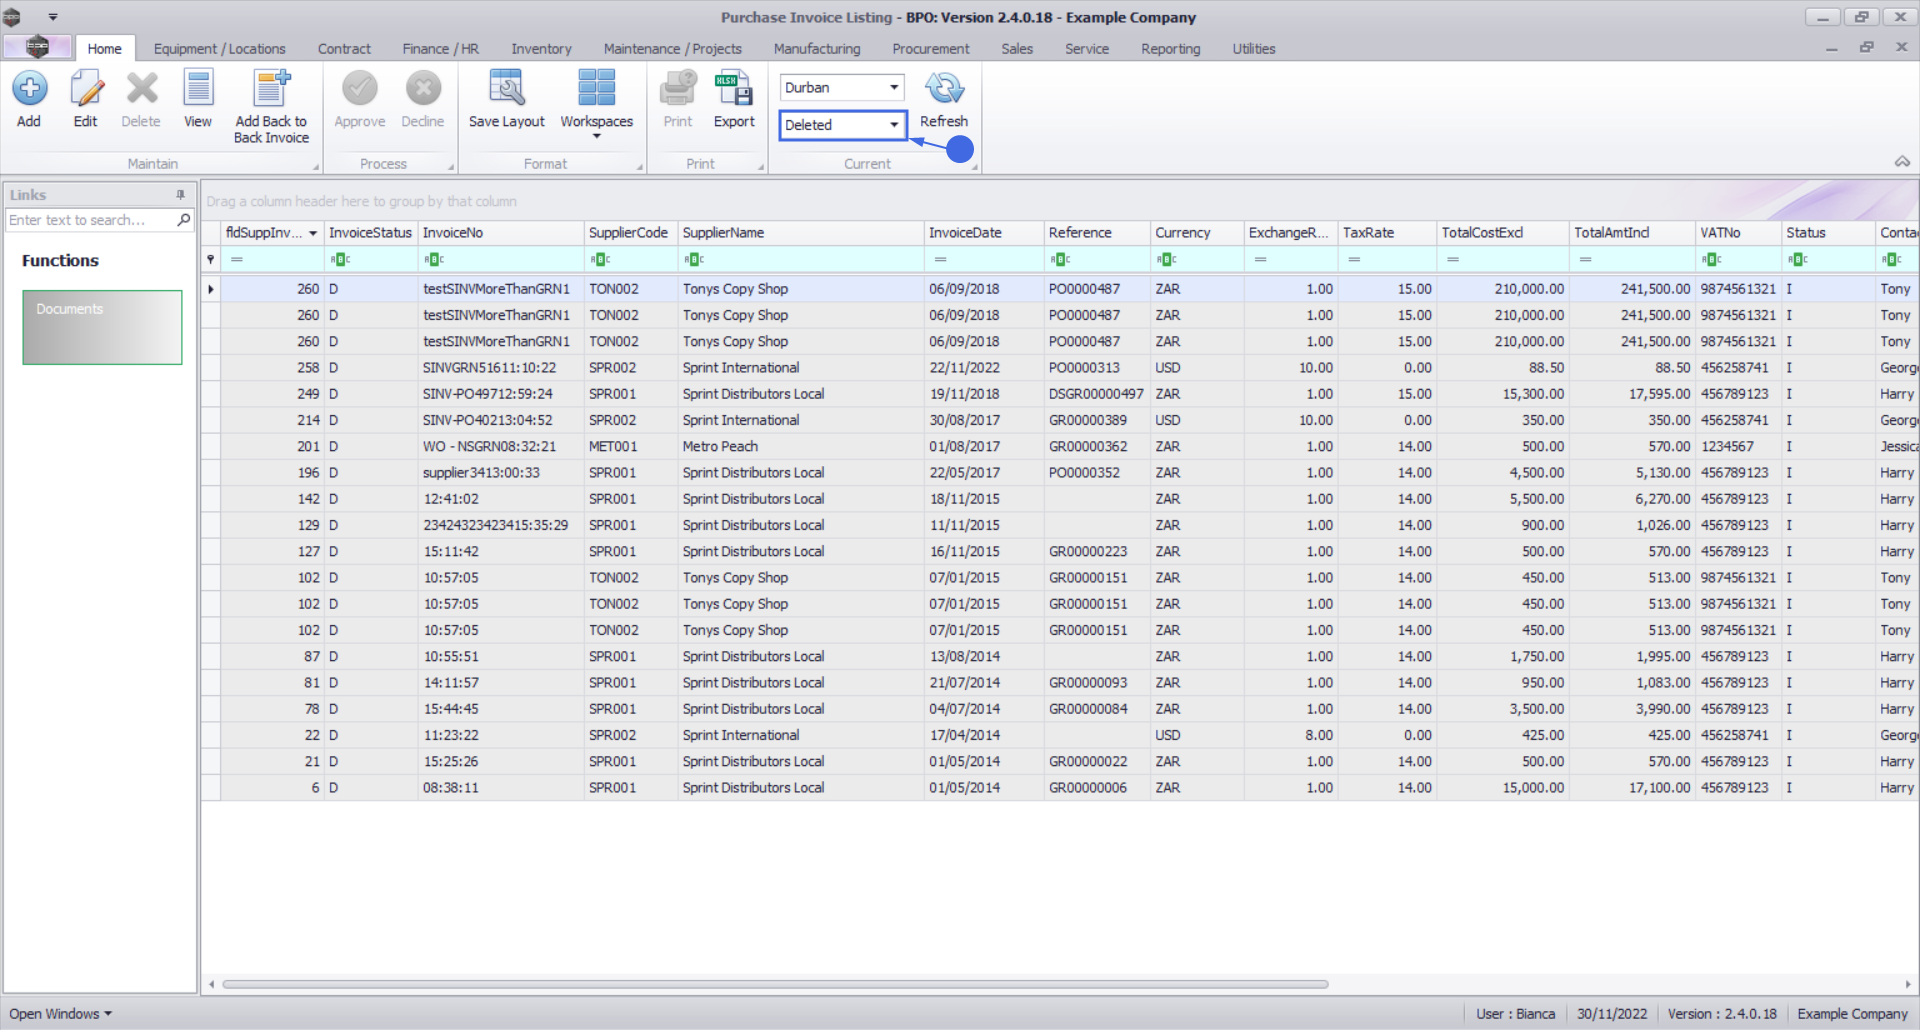Open the Finance / HR tab

440,49
